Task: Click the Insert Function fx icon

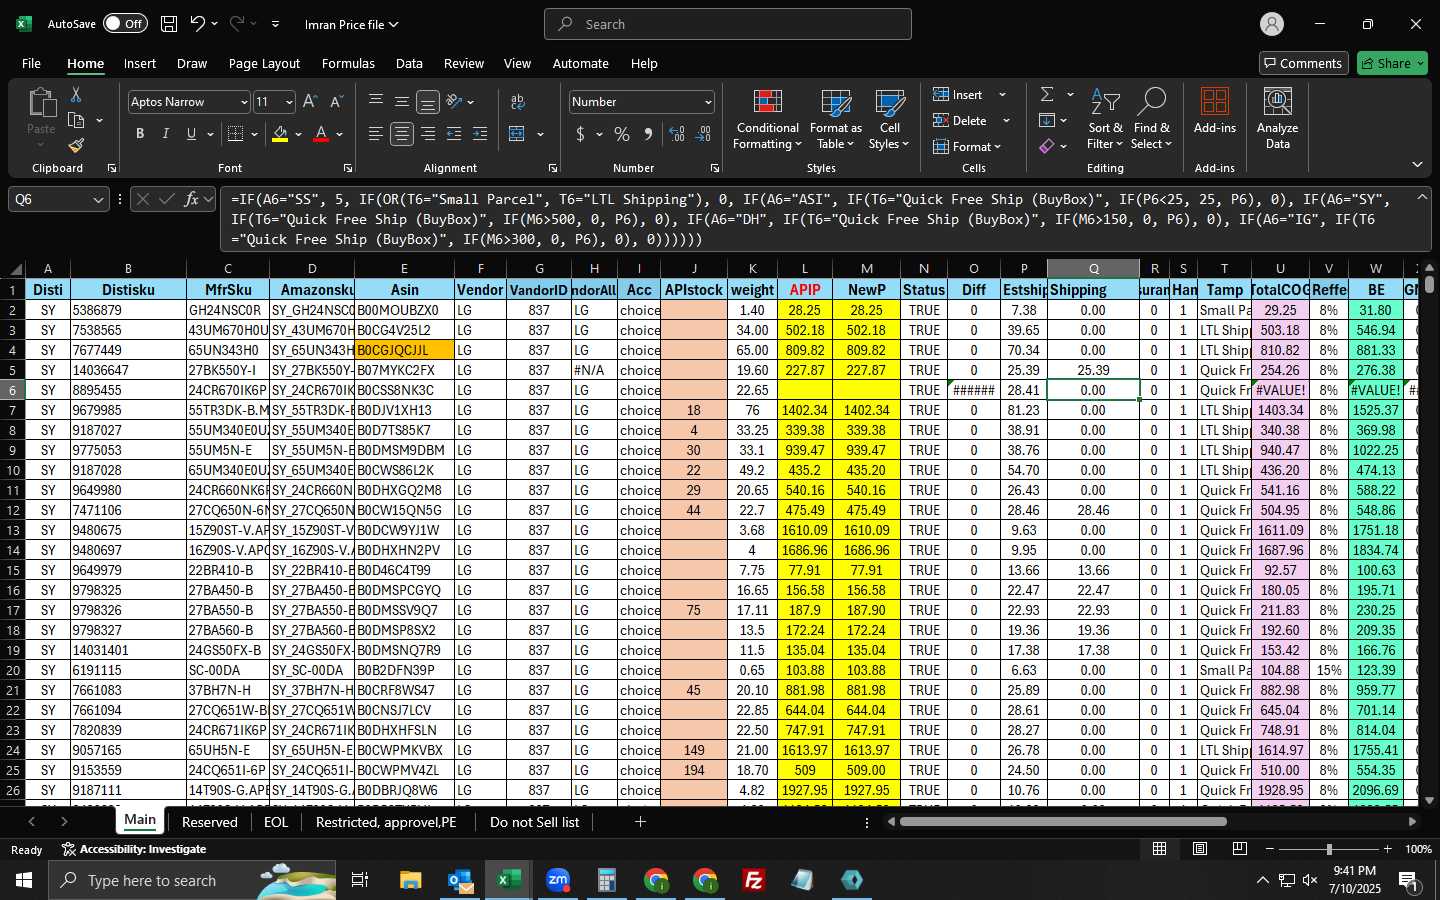Action: (191, 199)
